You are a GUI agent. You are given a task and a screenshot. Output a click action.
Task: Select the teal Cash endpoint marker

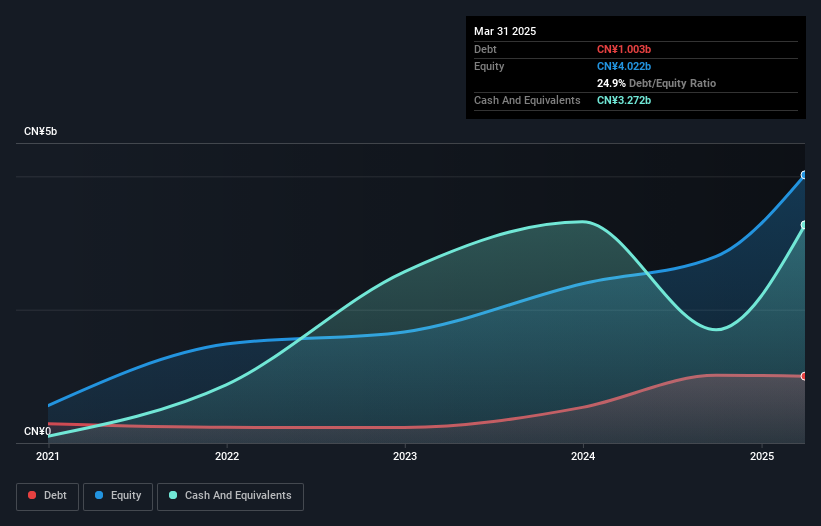pyautogui.click(x=804, y=225)
